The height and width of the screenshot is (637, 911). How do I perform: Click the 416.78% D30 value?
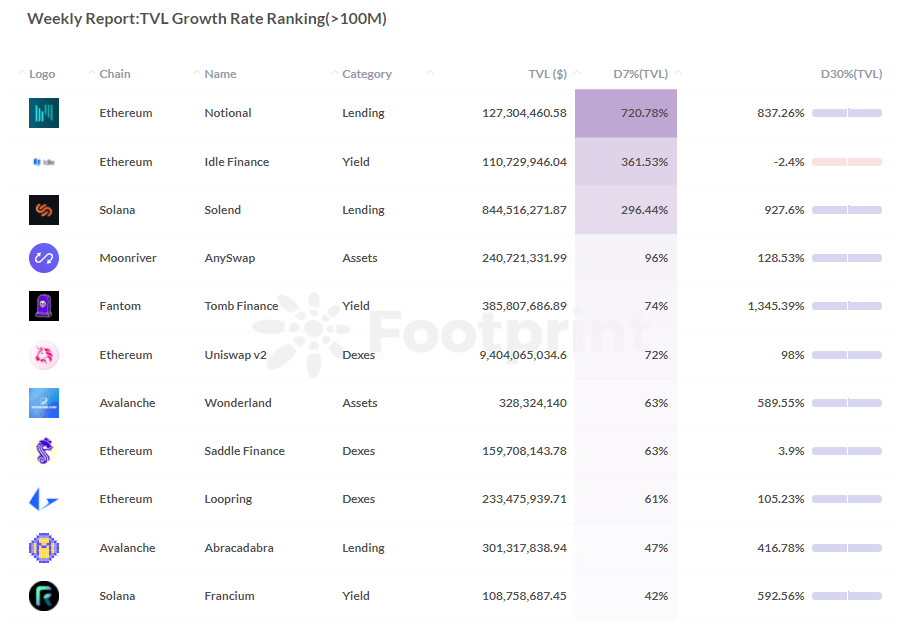click(781, 547)
